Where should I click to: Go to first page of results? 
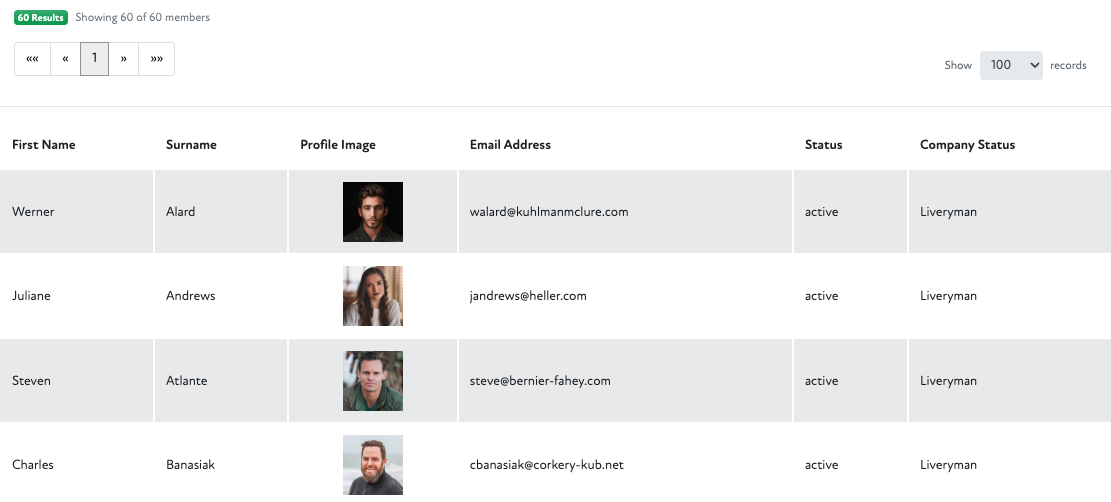[x=32, y=59]
